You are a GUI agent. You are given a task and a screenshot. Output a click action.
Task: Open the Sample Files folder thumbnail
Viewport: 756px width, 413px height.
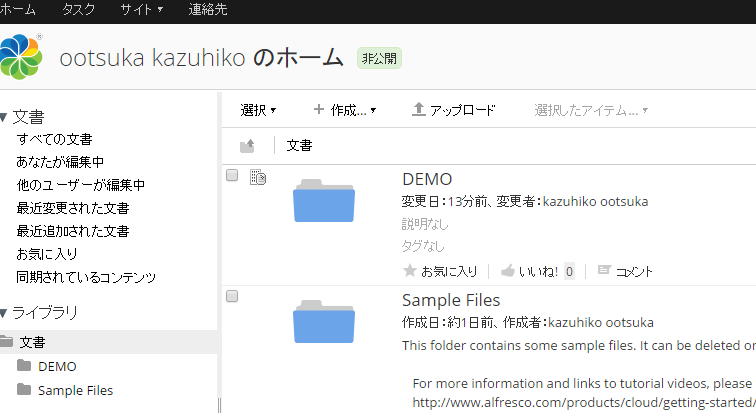pos(324,321)
